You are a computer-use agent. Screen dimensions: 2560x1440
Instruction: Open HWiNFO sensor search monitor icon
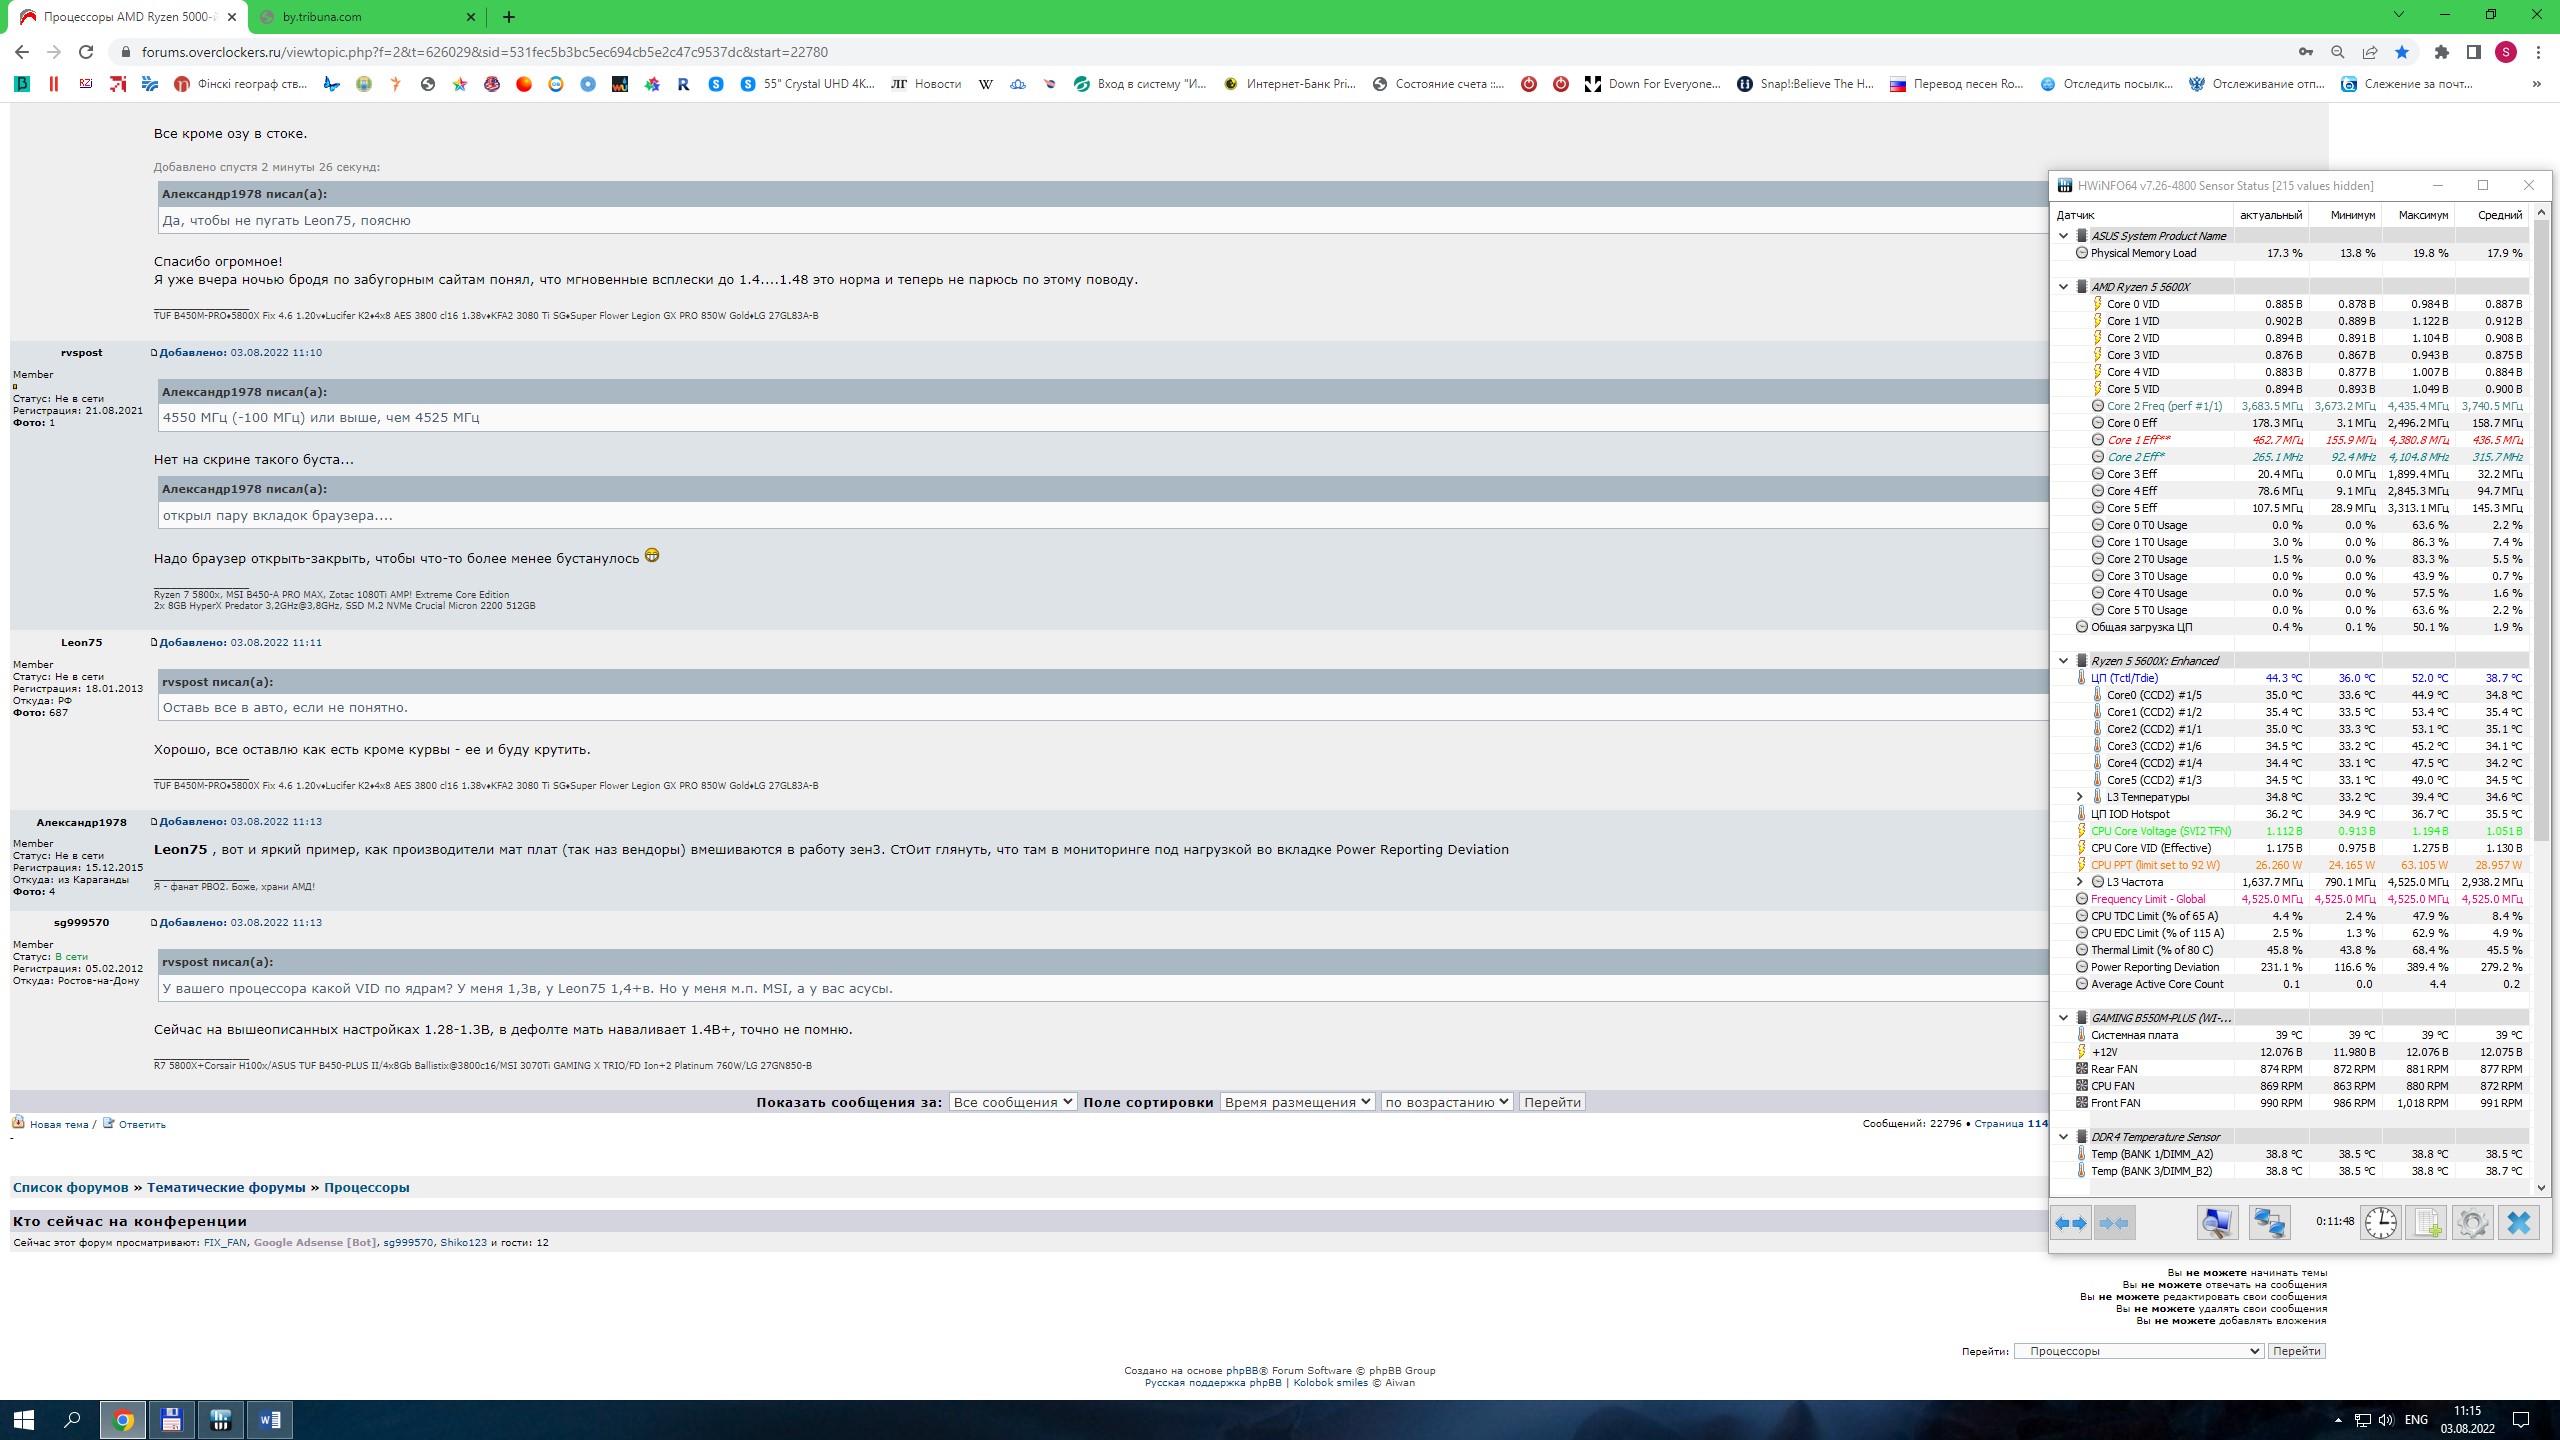coord(2216,1222)
